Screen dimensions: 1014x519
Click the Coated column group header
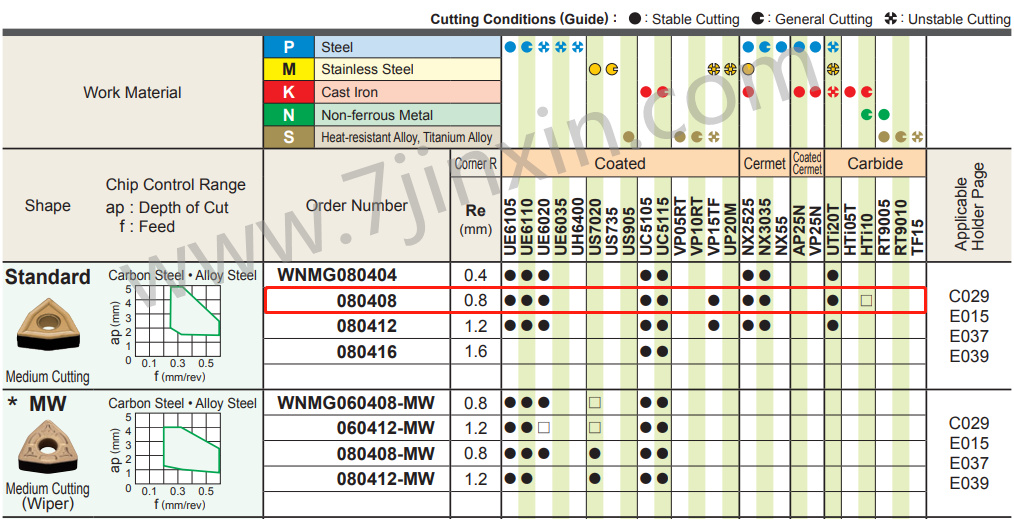tap(619, 163)
